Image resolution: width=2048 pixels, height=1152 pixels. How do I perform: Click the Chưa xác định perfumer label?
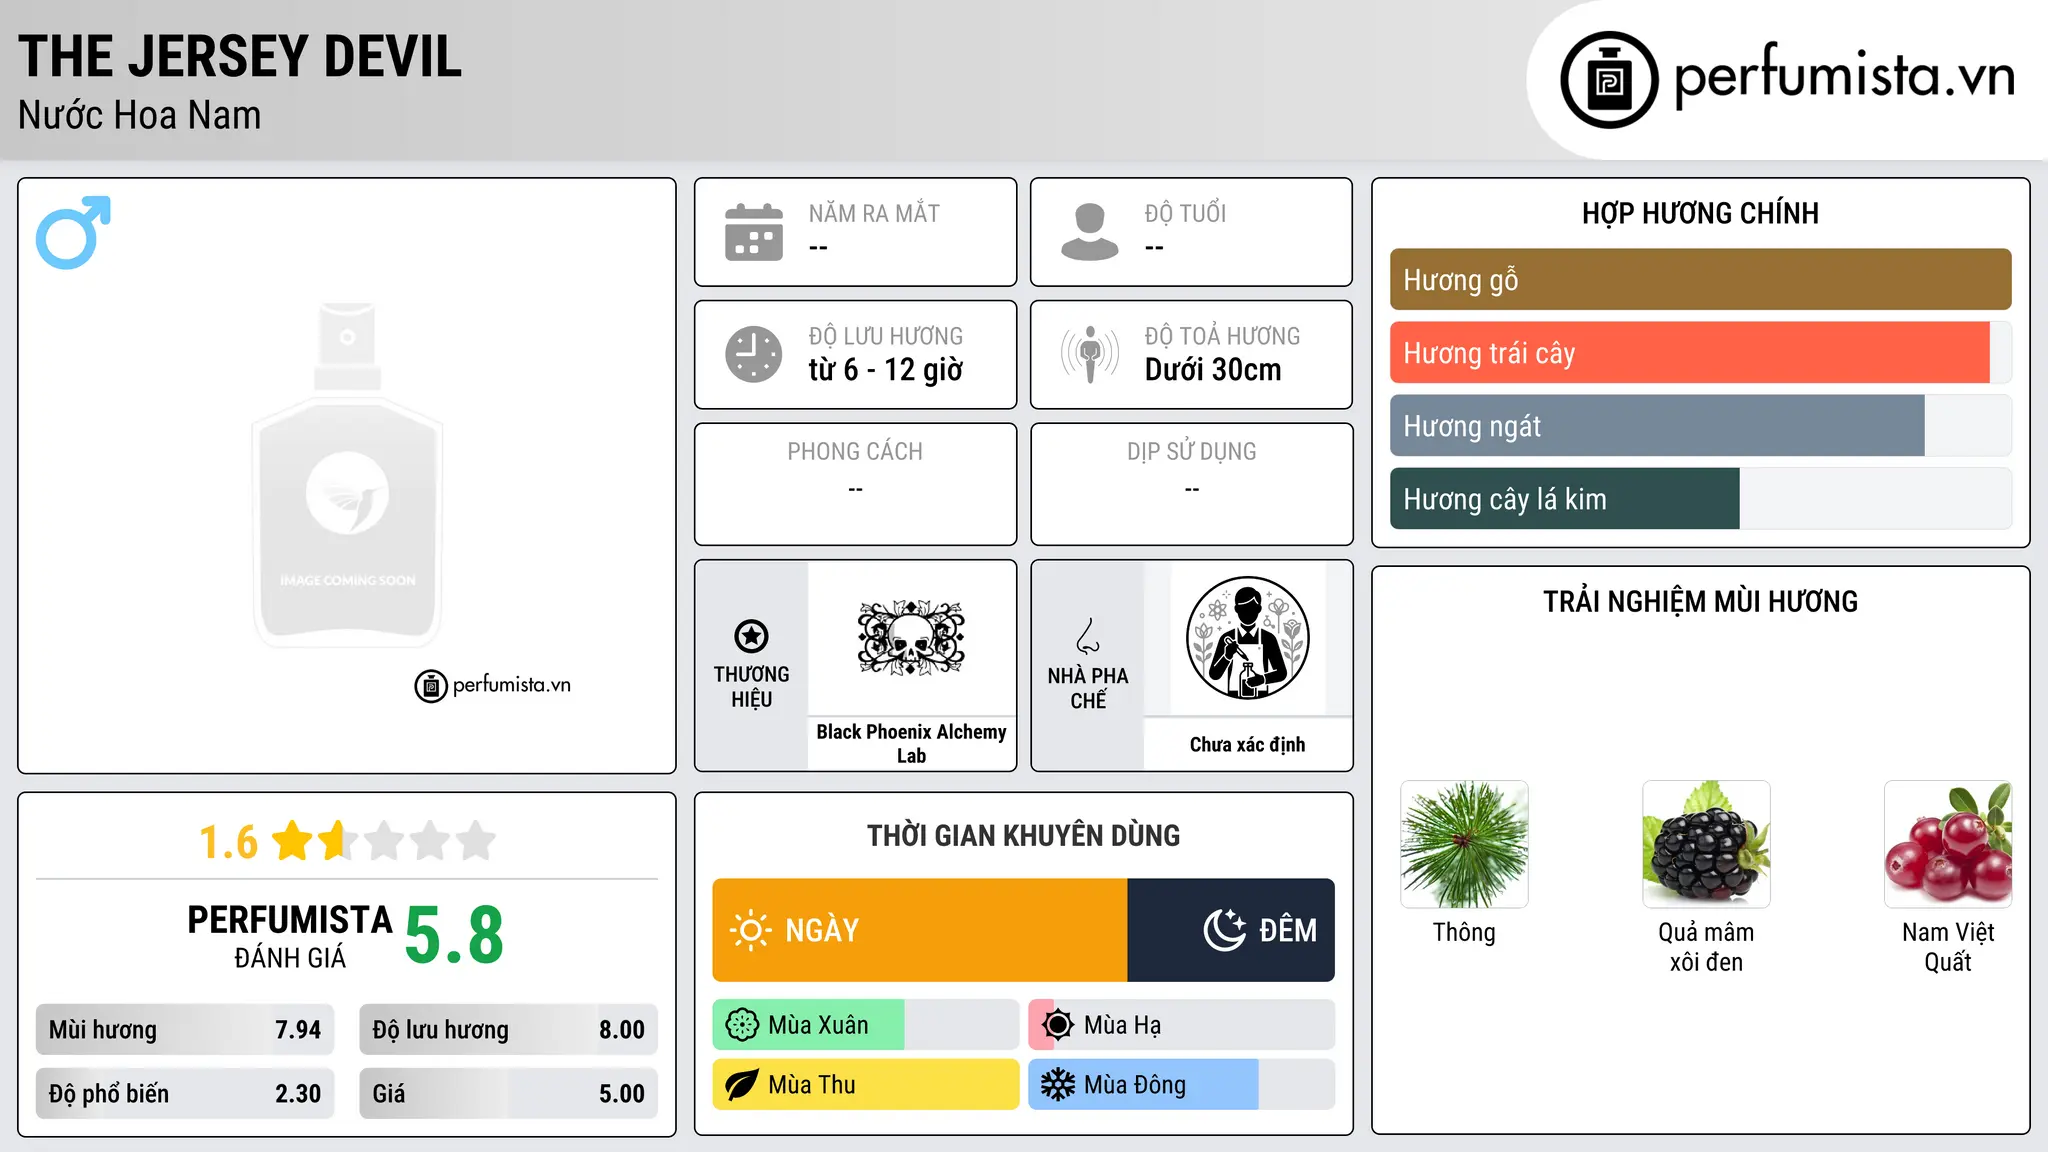pyautogui.click(x=1247, y=744)
